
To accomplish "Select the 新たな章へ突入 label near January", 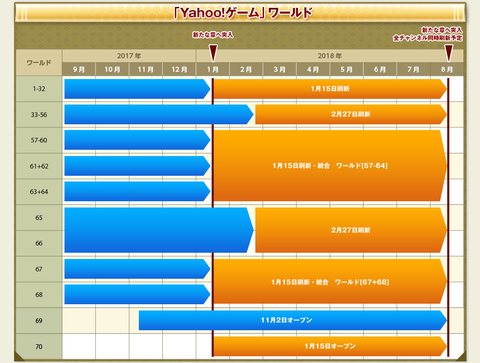I will point(213,35).
